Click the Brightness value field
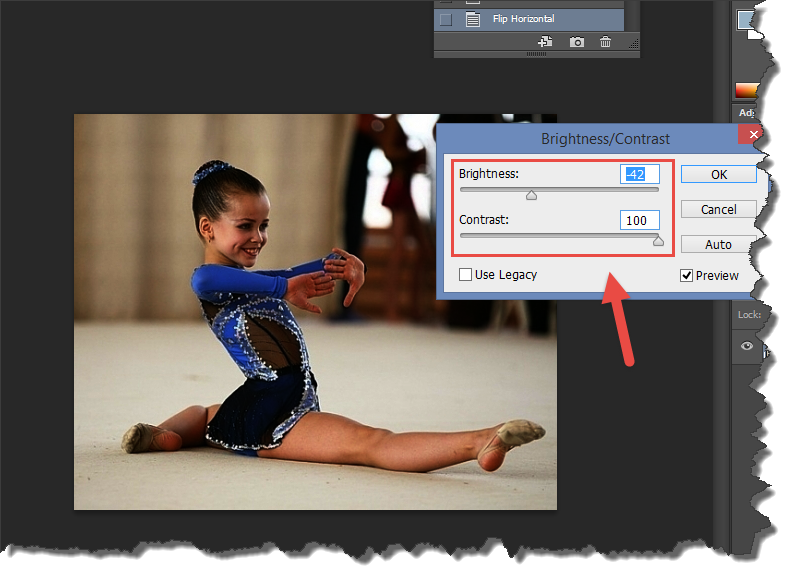 tap(640, 174)
